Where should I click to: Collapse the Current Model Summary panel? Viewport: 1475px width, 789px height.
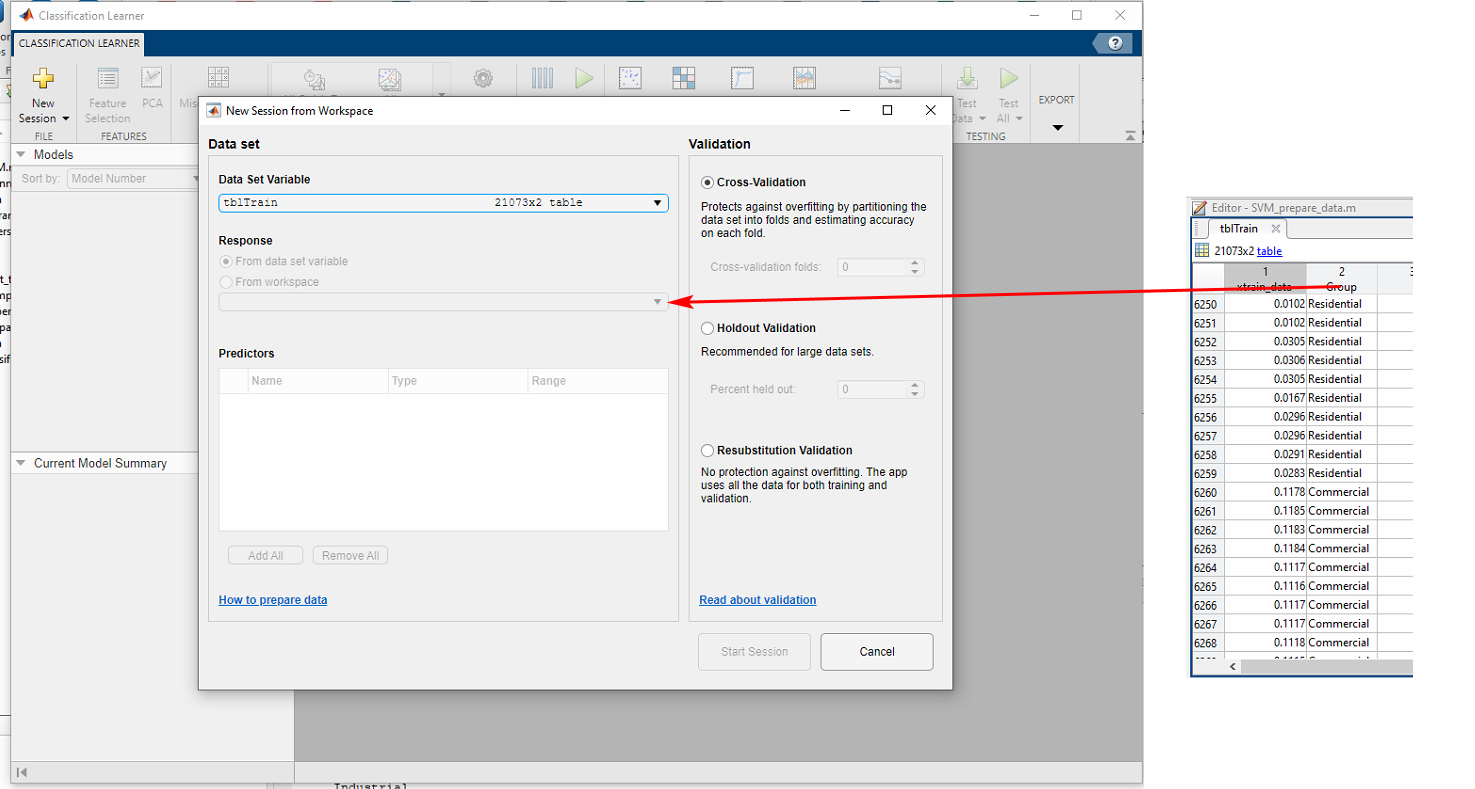(20, 463)
